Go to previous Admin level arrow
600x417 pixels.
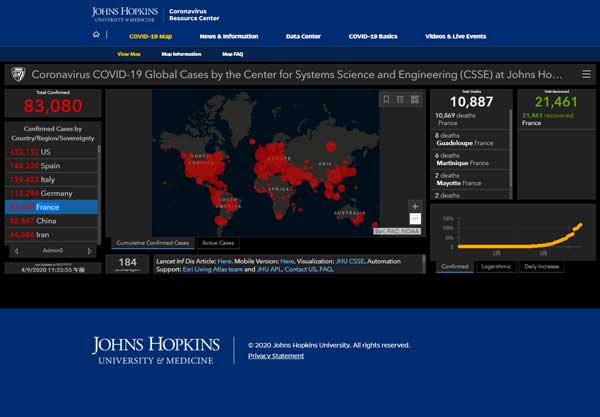pyautogui.click(x=16, y=251)
